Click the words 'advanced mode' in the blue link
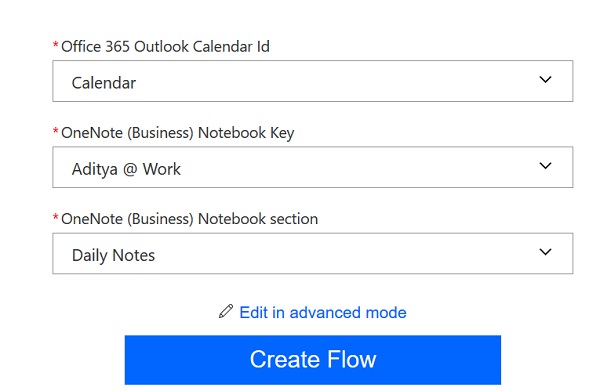The width and height of the screenshot is (600, 391). [348, 313]
